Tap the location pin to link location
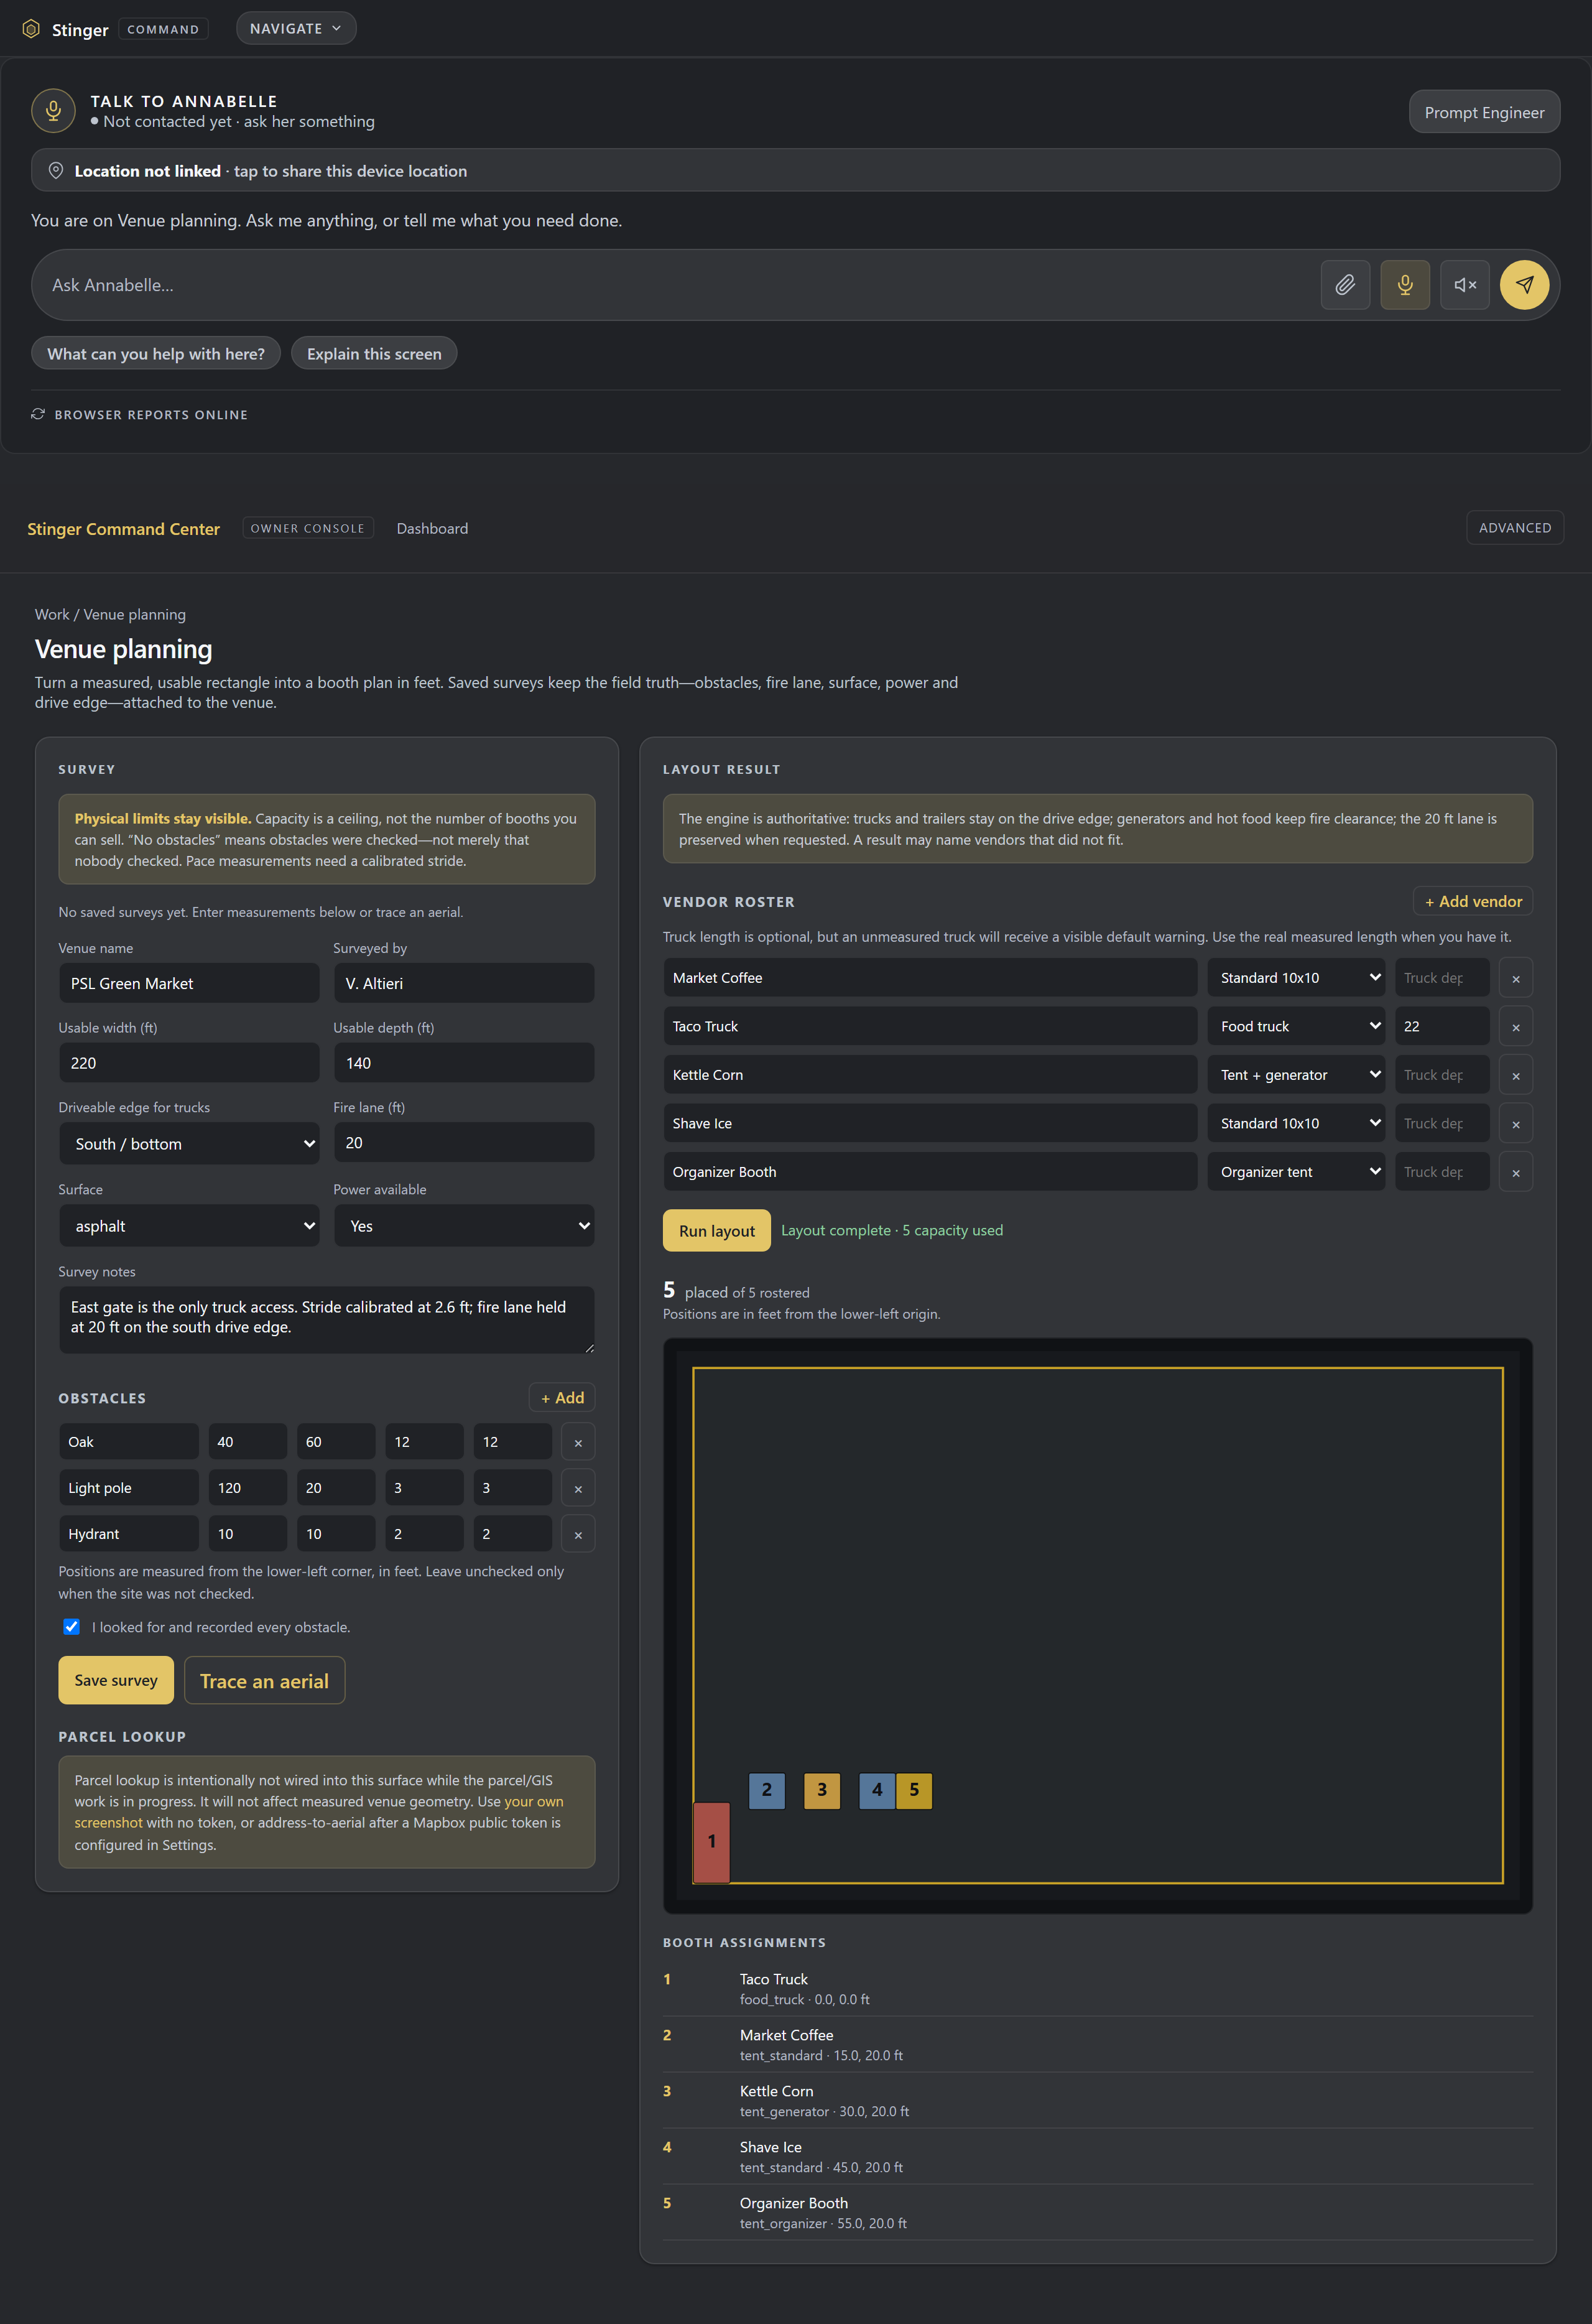1592x2324 pixels. (x=56, y=171)
